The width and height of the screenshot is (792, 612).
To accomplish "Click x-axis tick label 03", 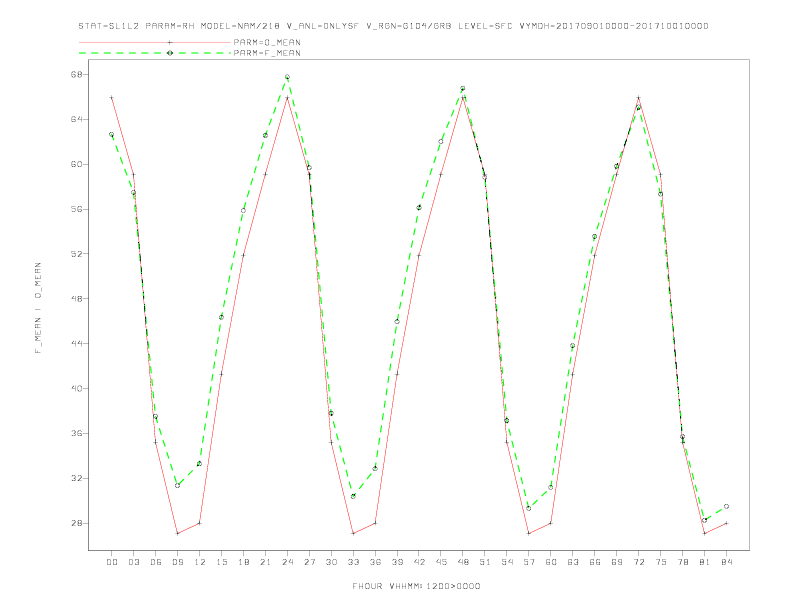I will point(133,562).
